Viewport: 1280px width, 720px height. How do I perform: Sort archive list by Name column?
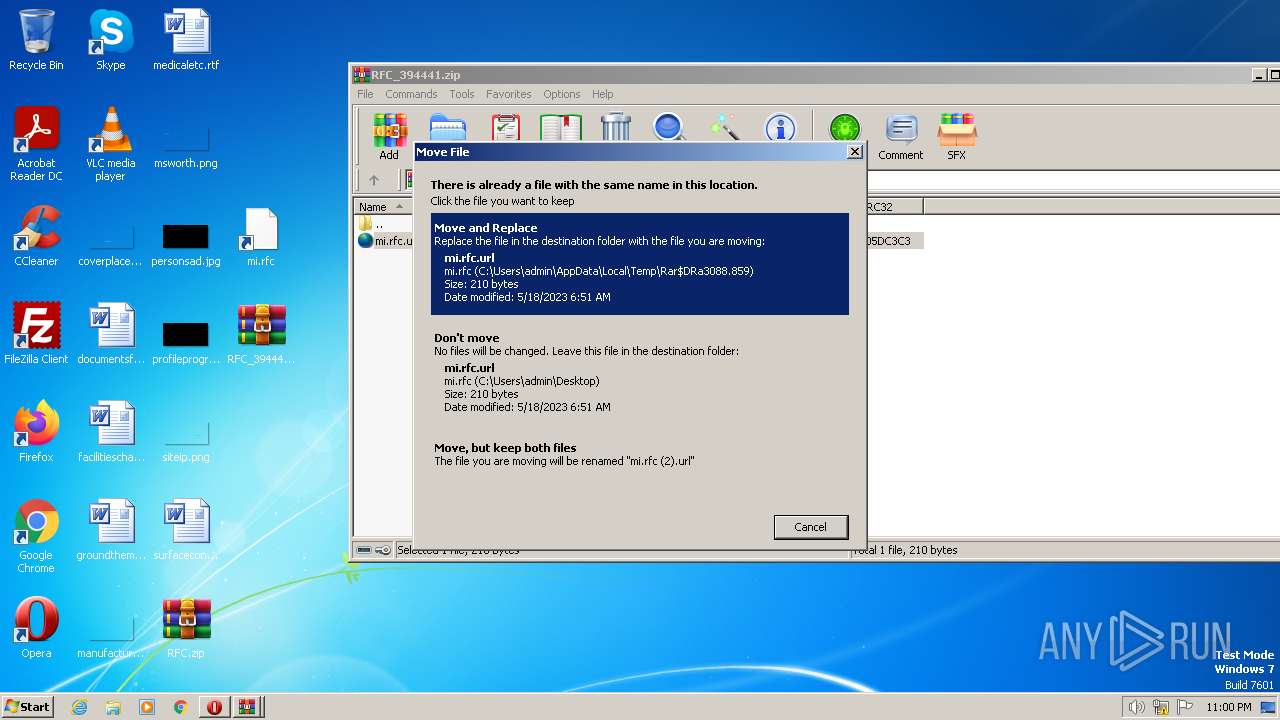click(384, 207)
